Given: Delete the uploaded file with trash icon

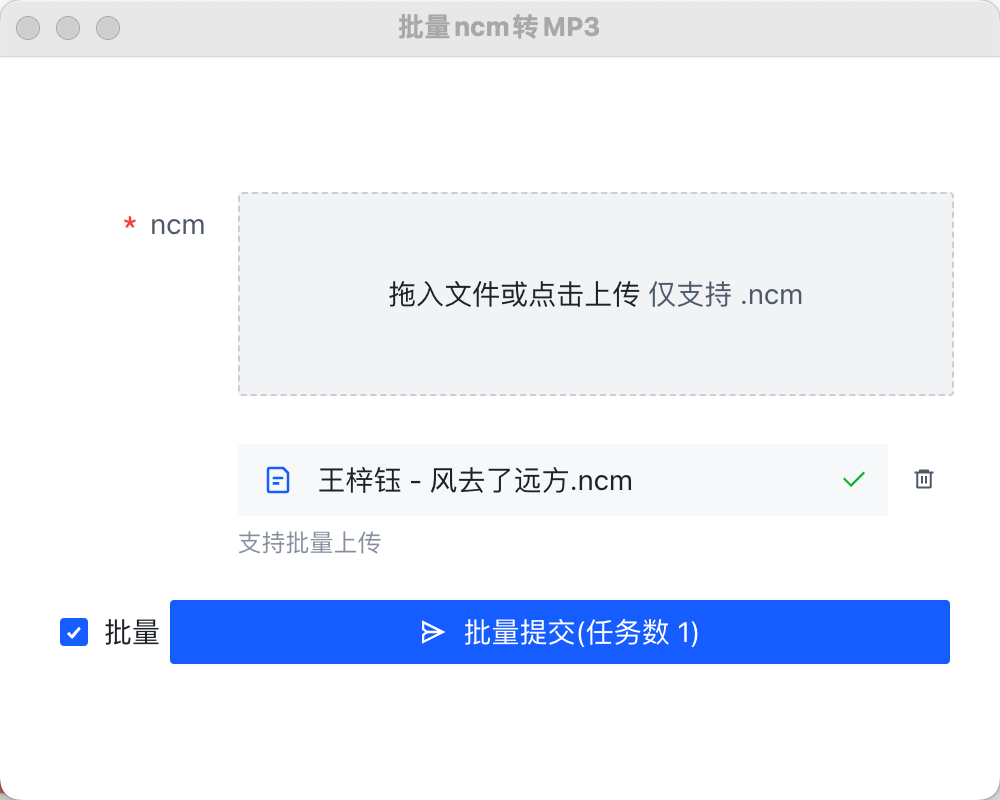Looking at the screenshot, I should 923,479.
